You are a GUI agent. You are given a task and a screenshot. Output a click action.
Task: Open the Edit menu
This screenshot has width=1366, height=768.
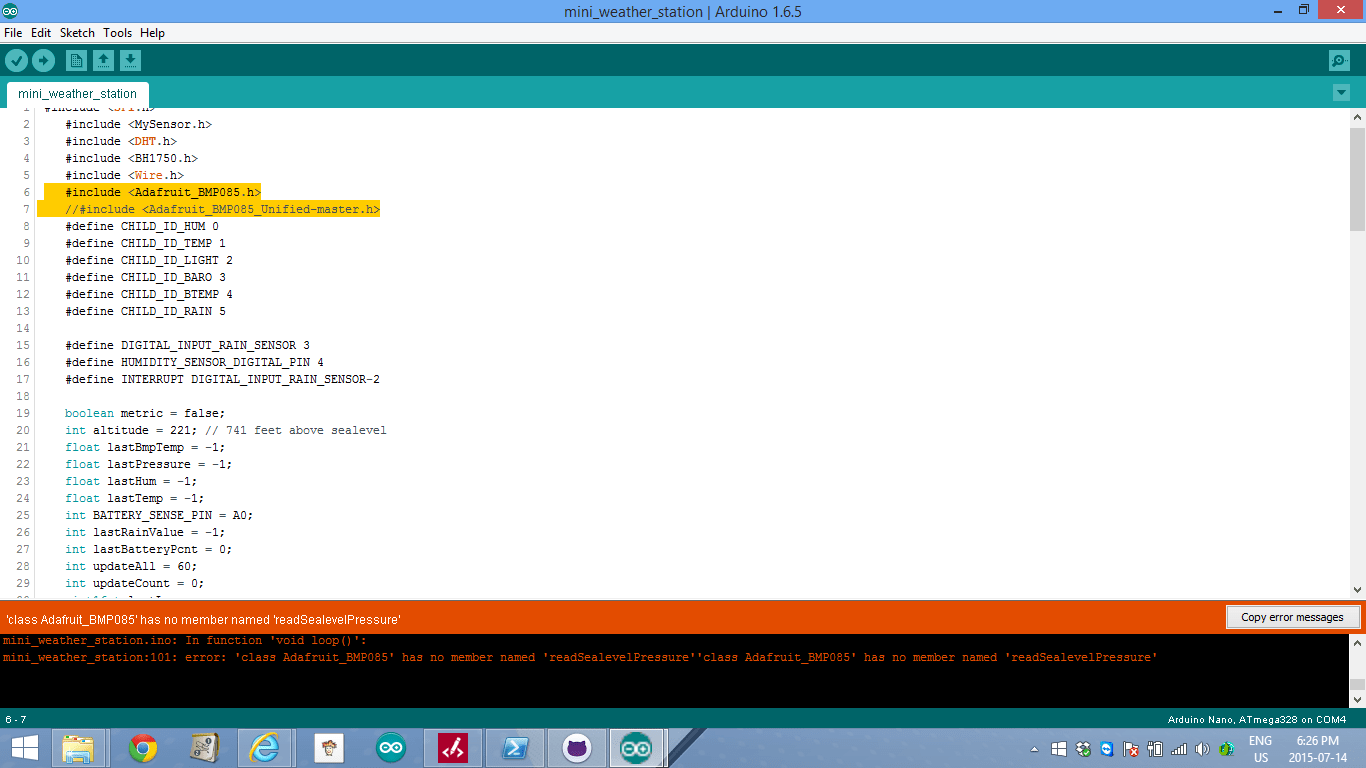point(41,33)
